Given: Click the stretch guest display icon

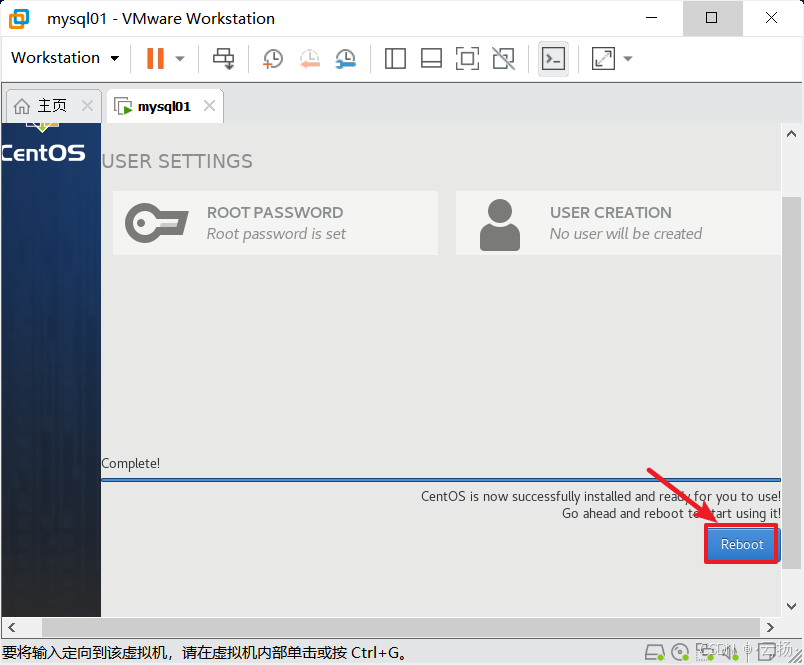Looking at the screenshot, I should coord(604,58).
